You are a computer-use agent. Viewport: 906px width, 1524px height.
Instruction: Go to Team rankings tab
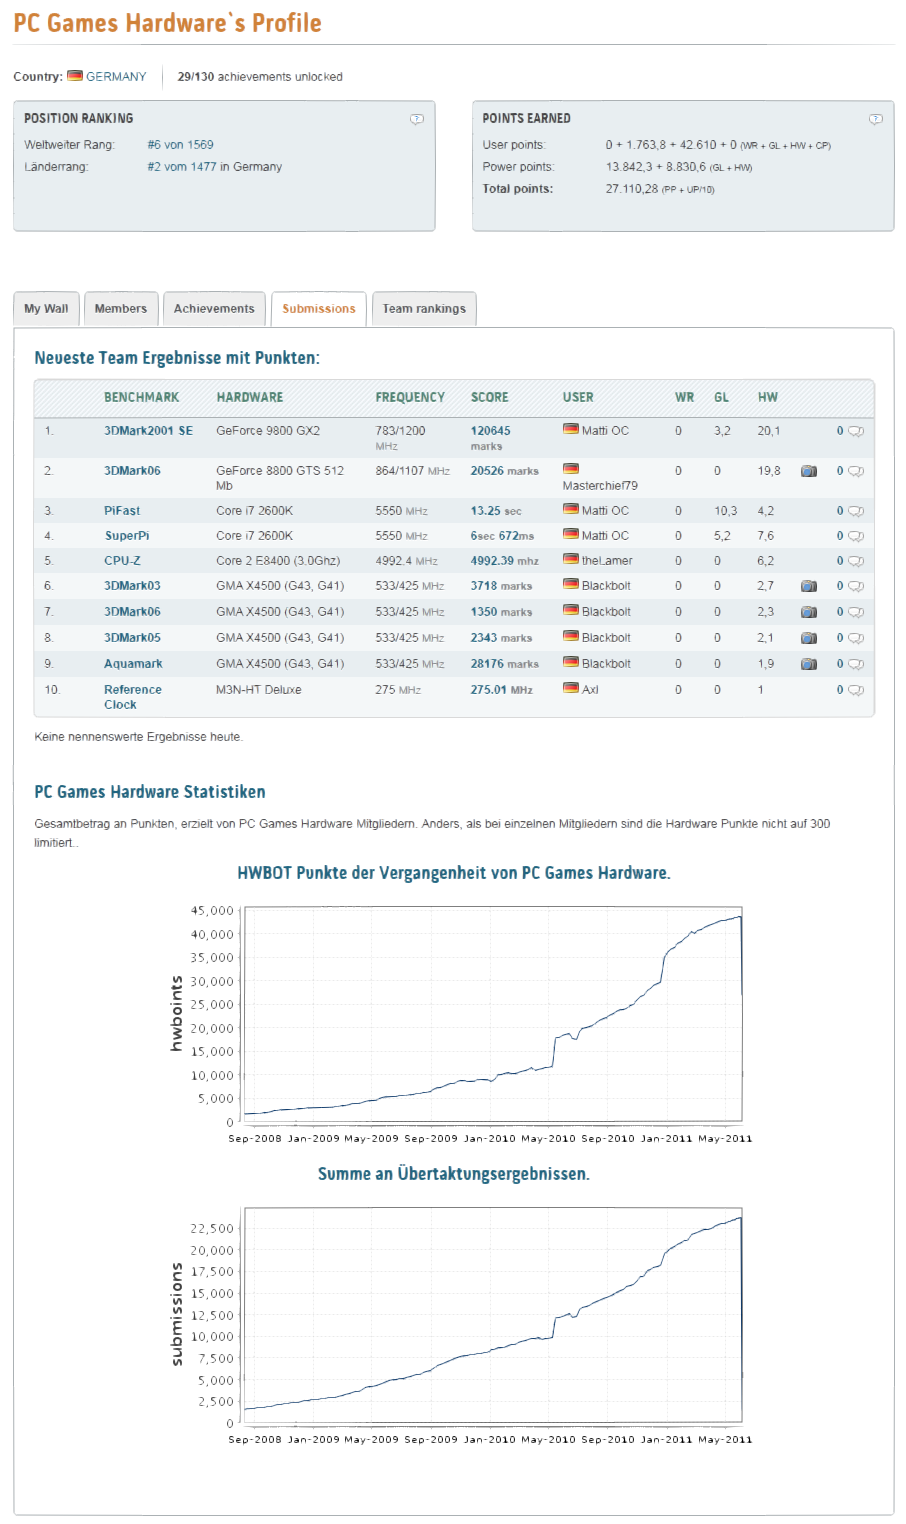(424, 309)
